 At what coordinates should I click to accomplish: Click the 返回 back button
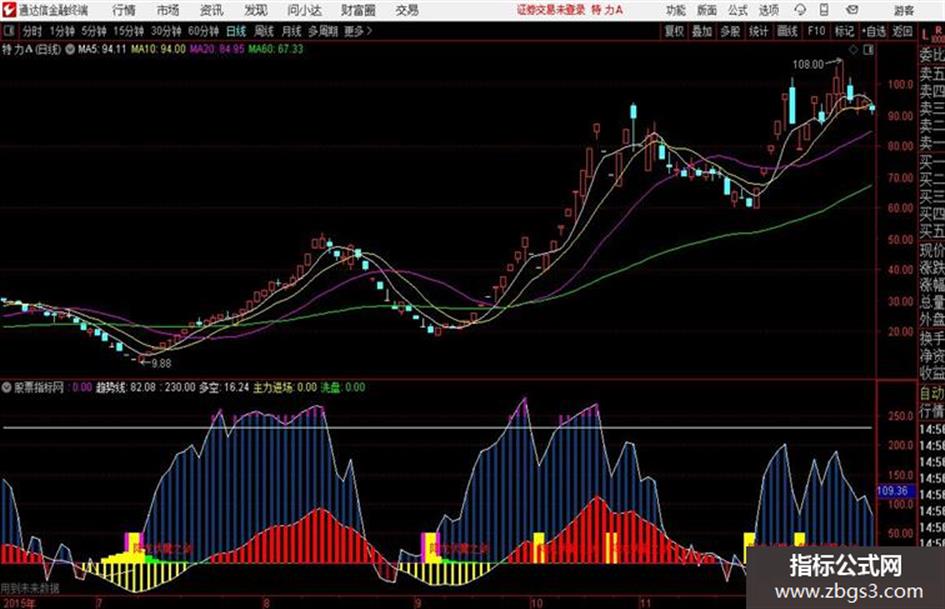(902, 31)
